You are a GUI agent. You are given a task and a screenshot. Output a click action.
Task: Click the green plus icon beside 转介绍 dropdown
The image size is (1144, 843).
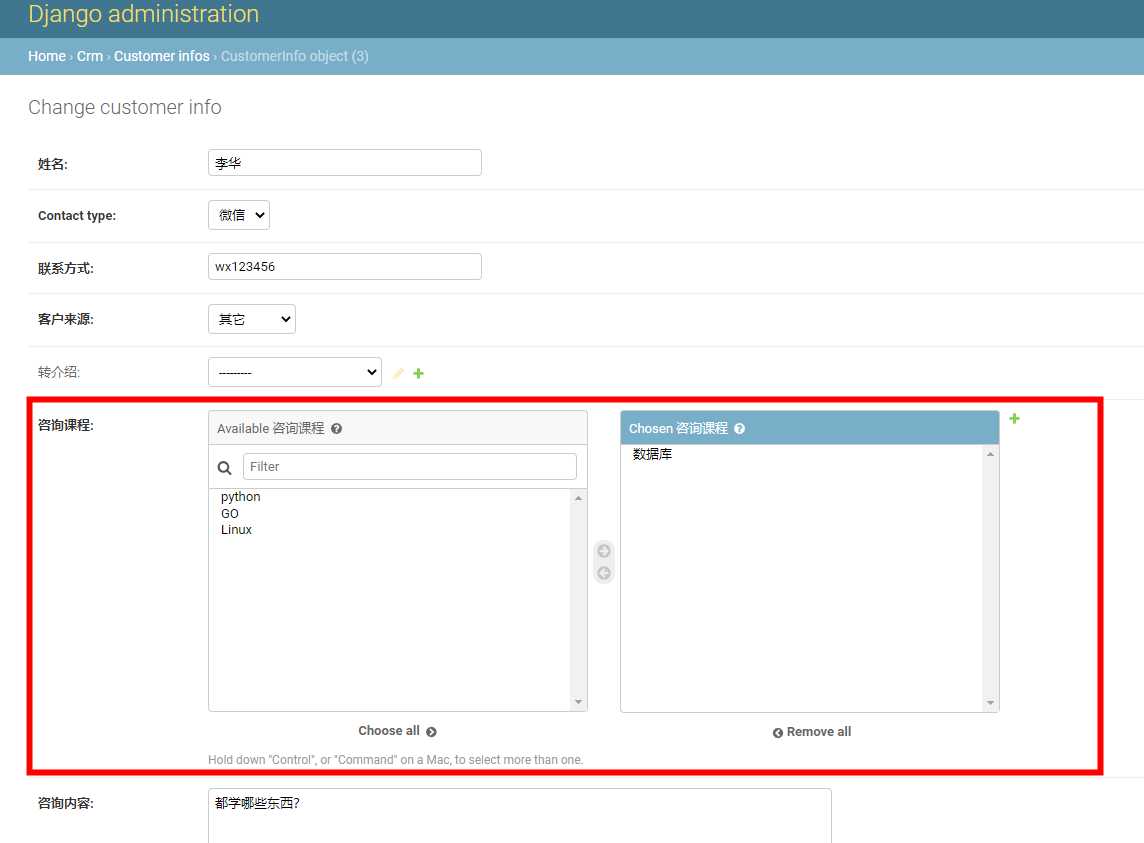418,373
